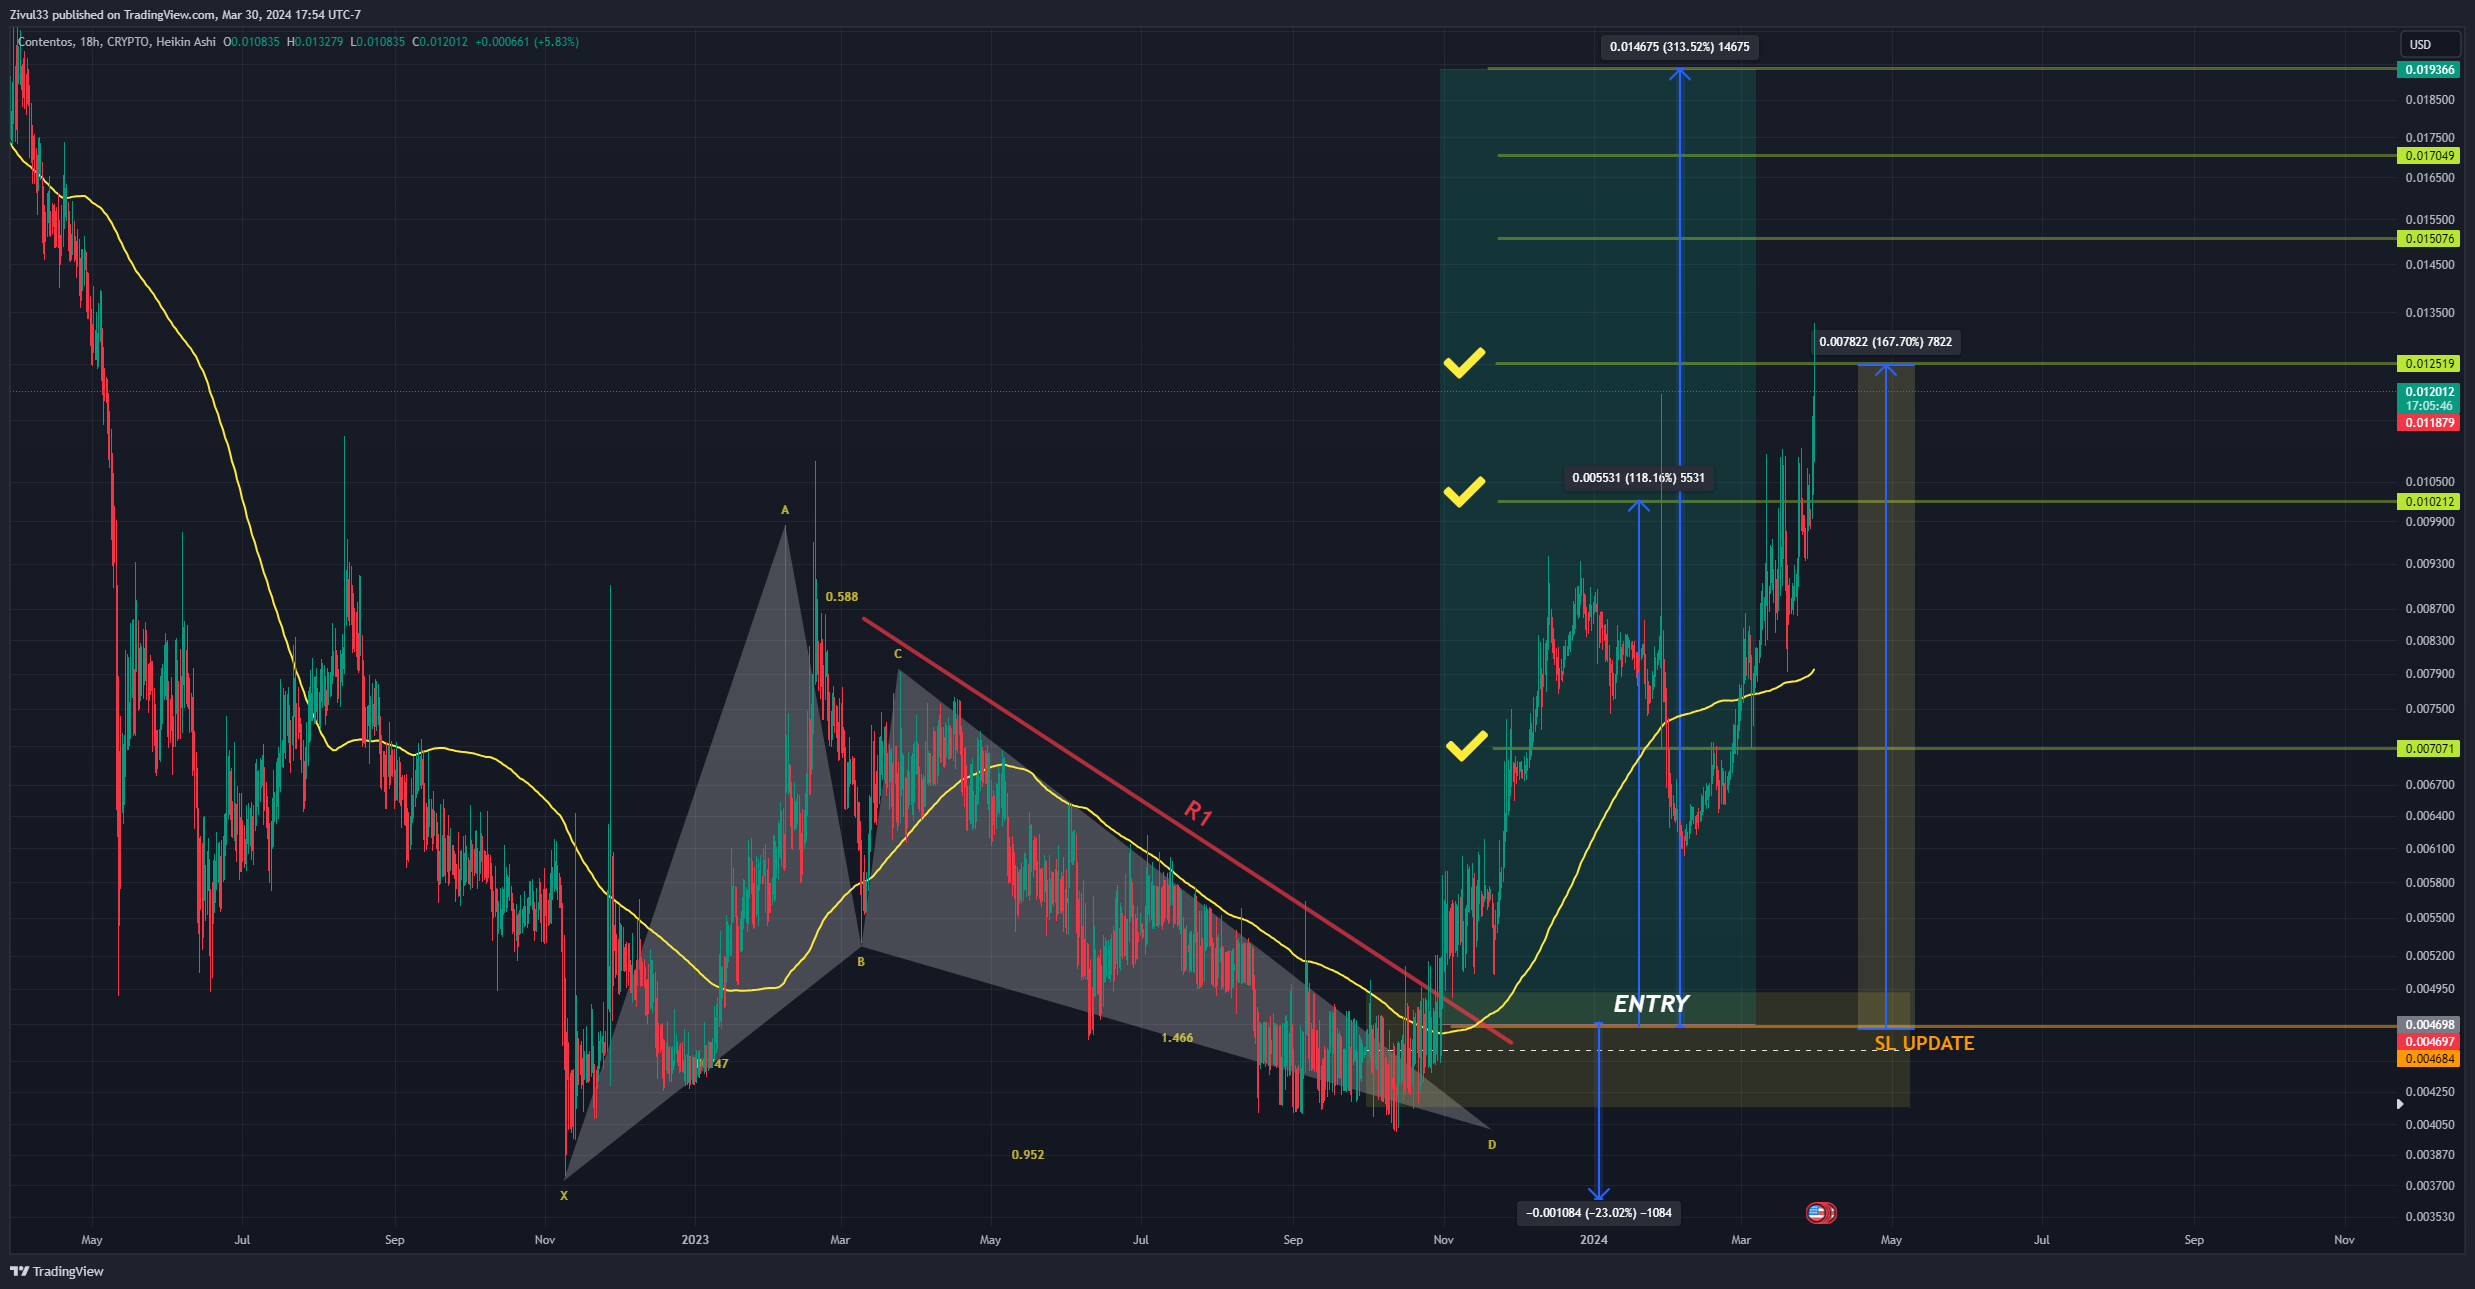This screenshot has width=2475, height=1289.
Task: Click the 167.70% measurement label
Action: [1885, 342]
